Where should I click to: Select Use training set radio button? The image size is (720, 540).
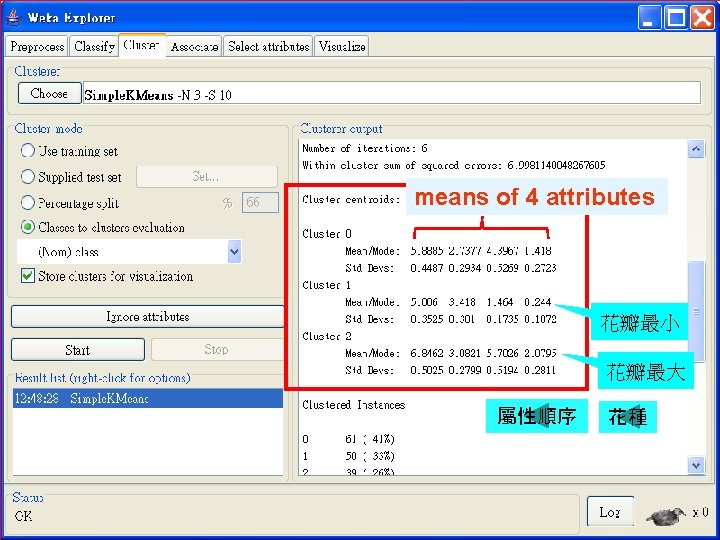coord(28,151)
